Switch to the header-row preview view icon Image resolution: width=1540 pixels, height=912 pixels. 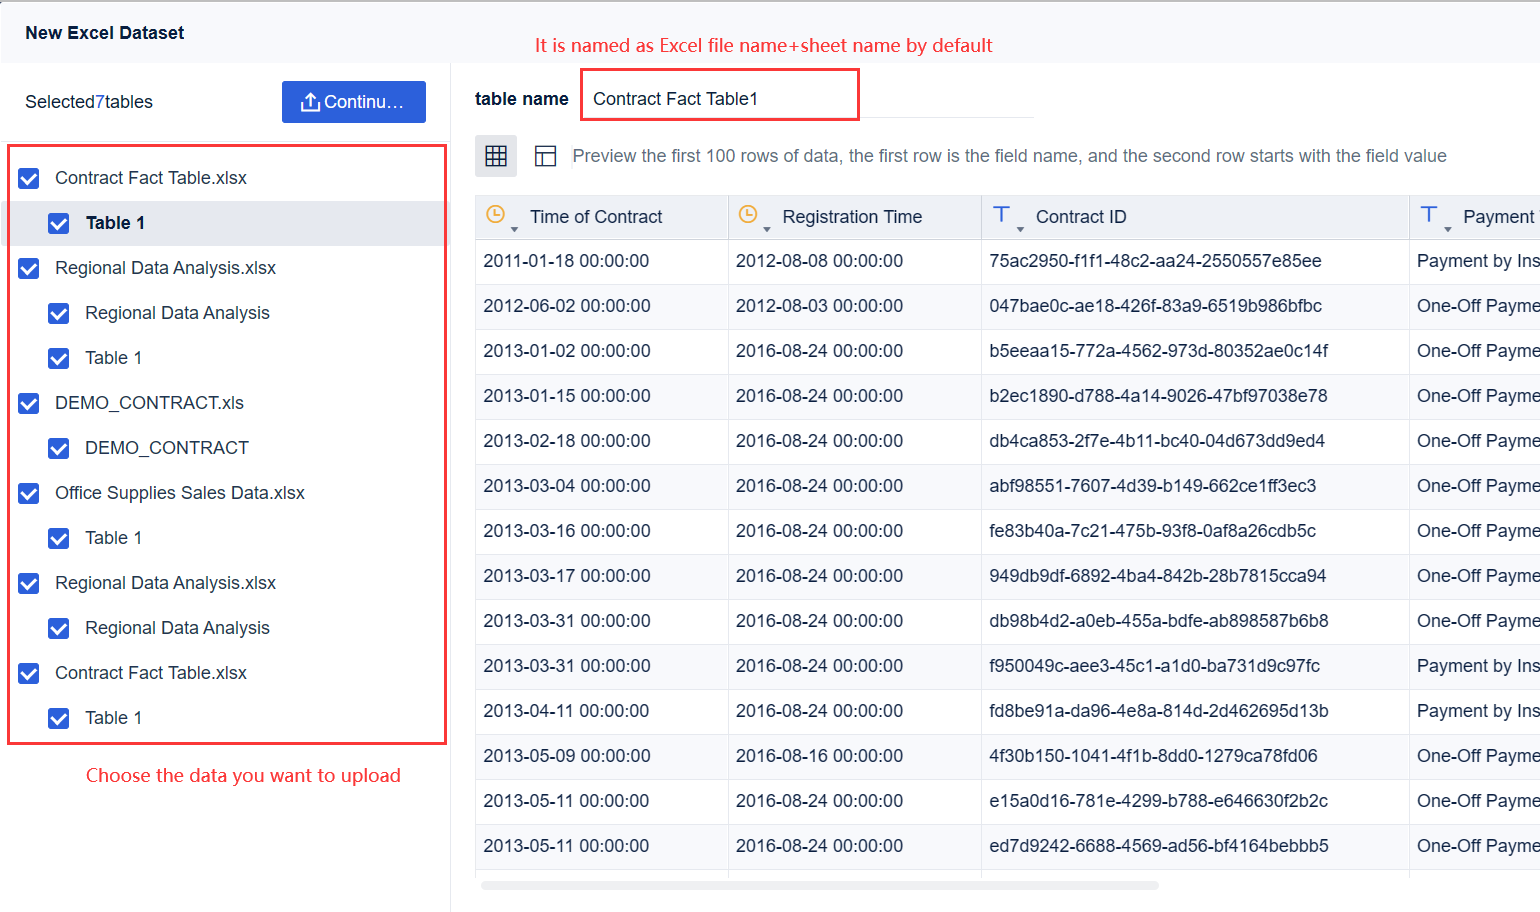[544, 156]
